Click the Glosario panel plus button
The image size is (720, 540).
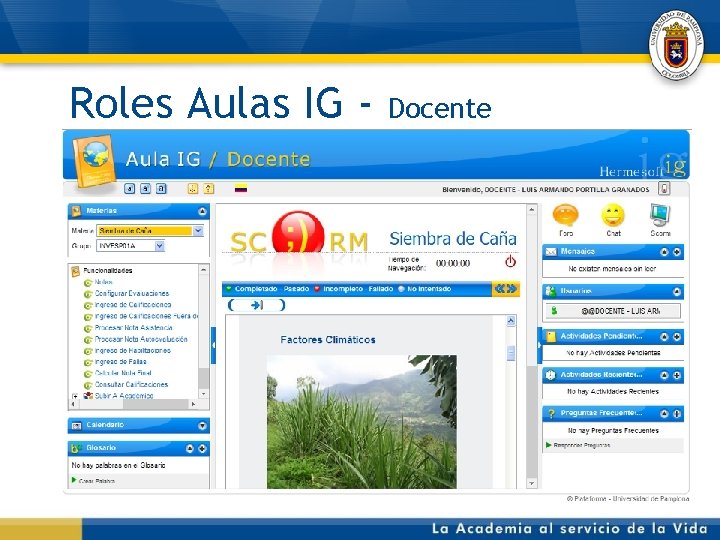click(x=202, y=448)
